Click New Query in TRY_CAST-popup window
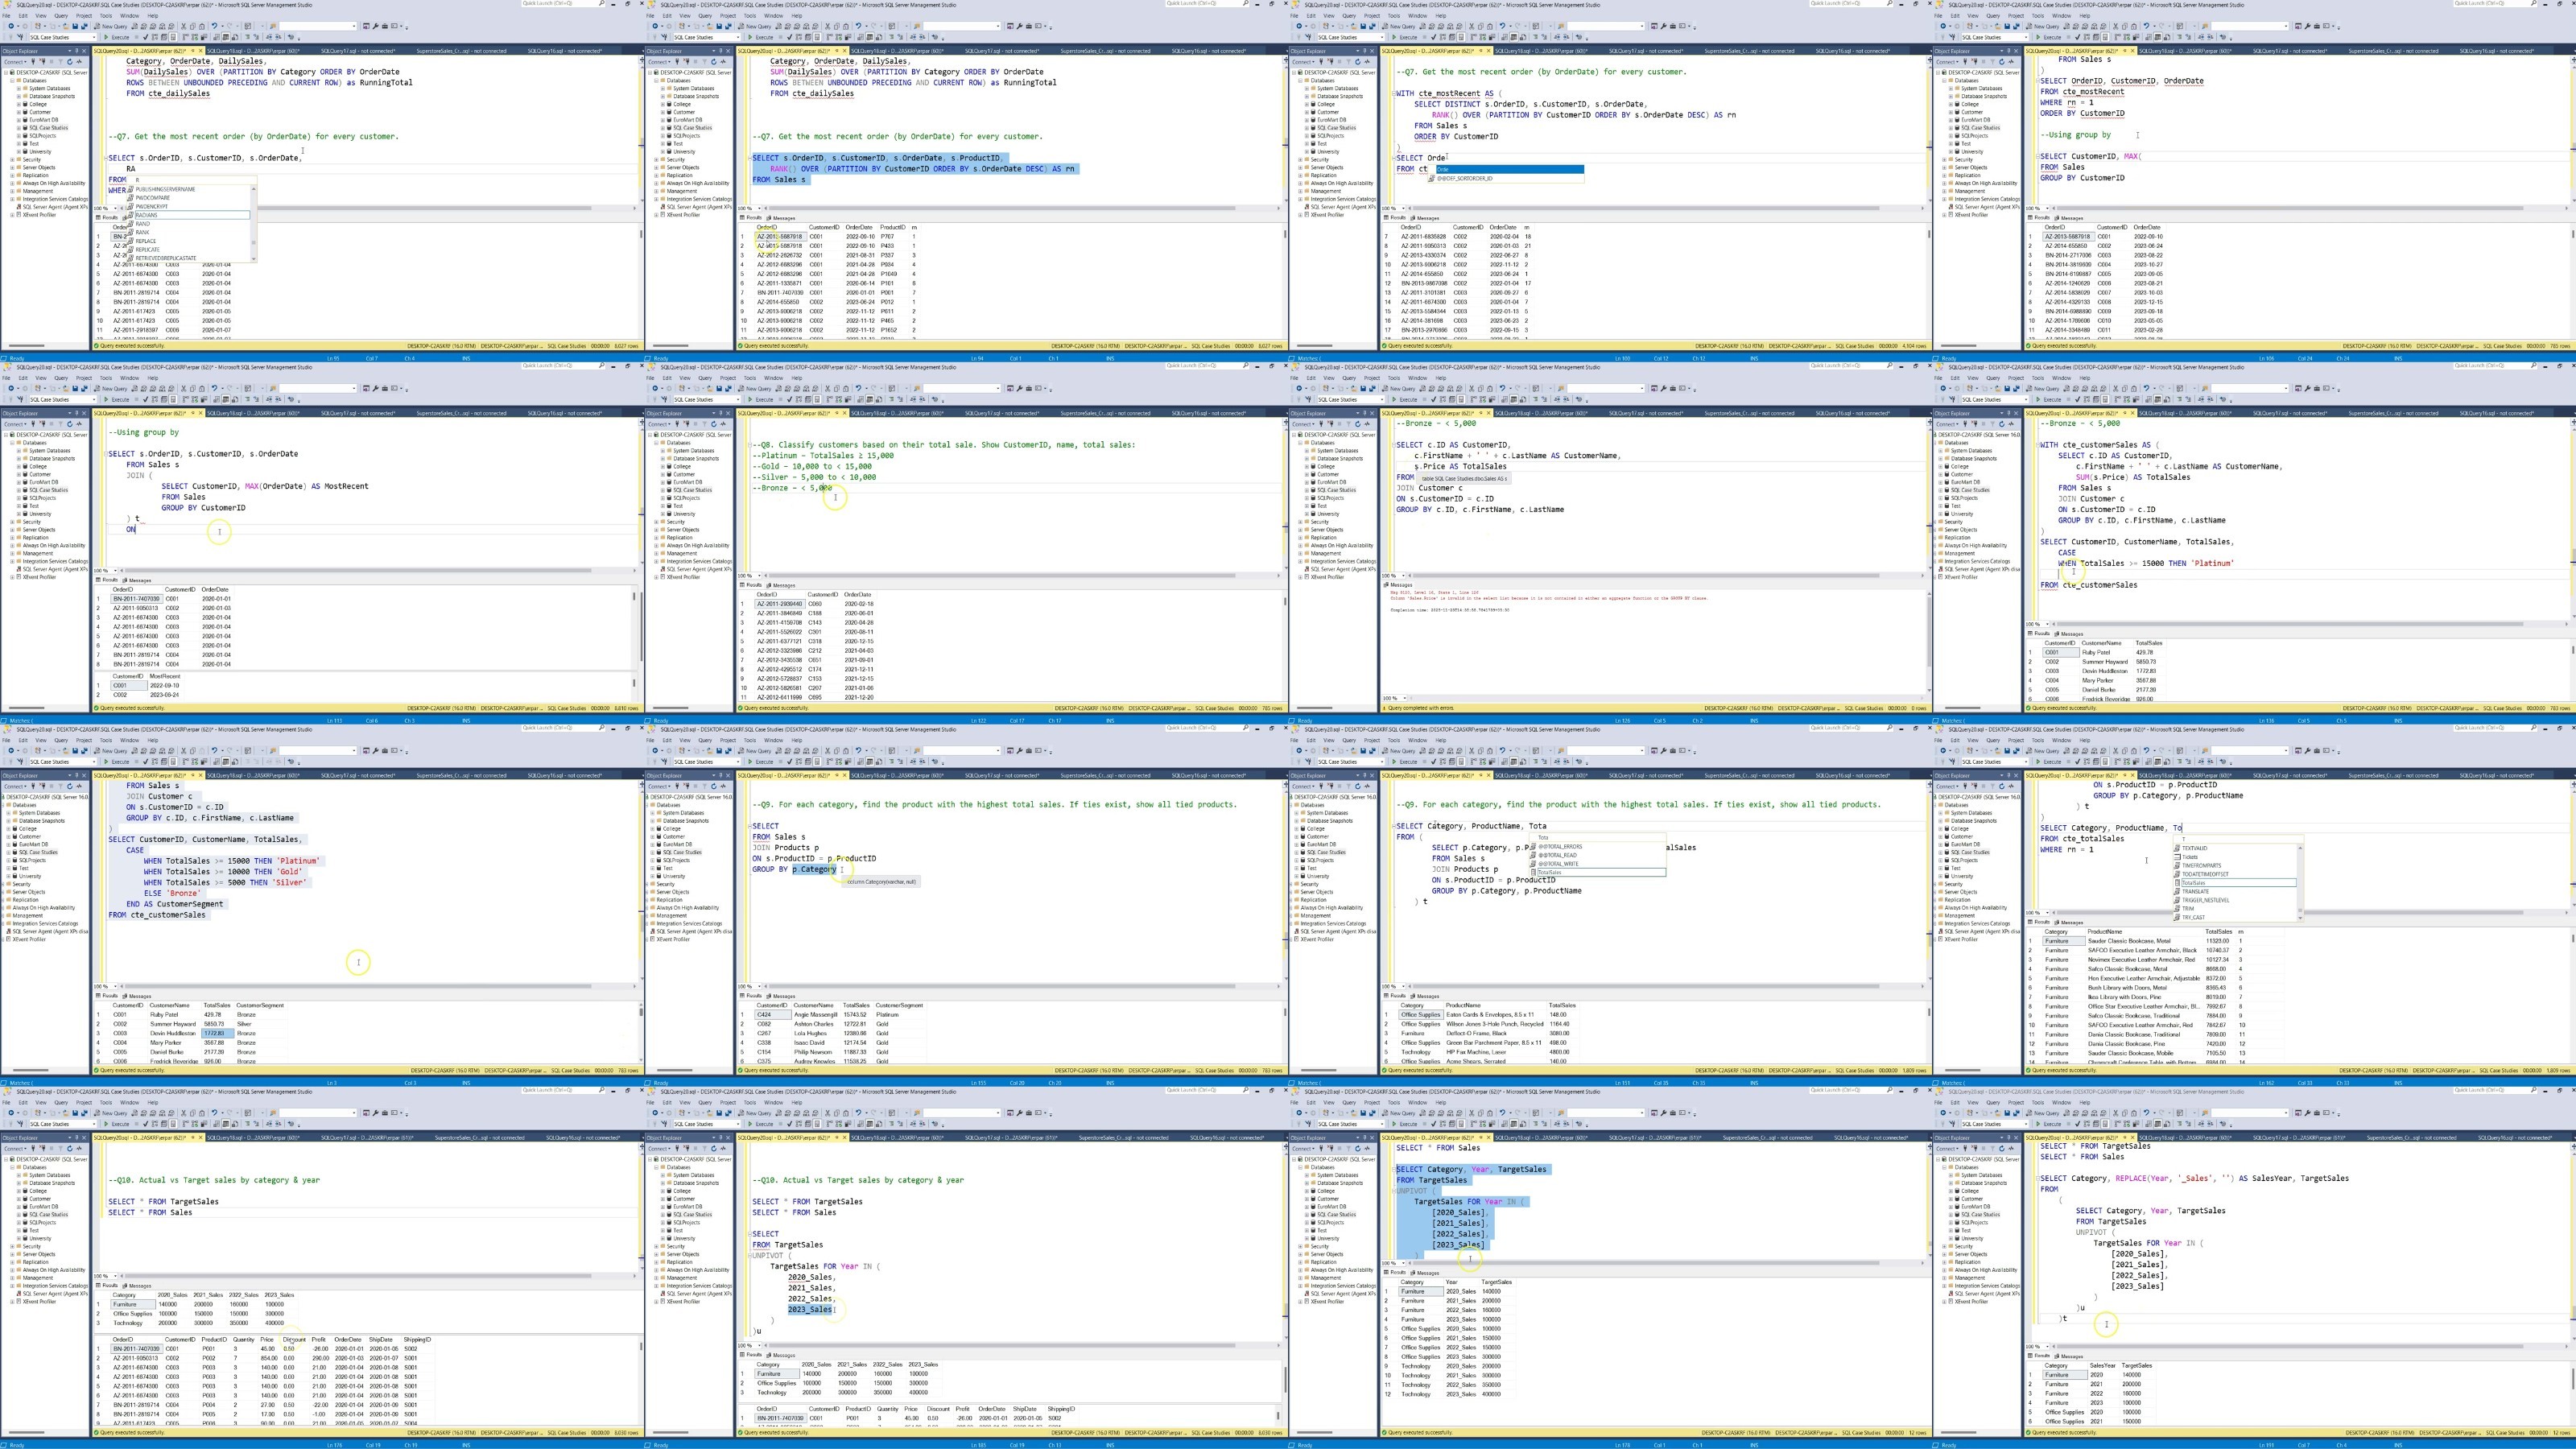The width and height of the screenshot is (2576, 1449). tap(2043, 751)
